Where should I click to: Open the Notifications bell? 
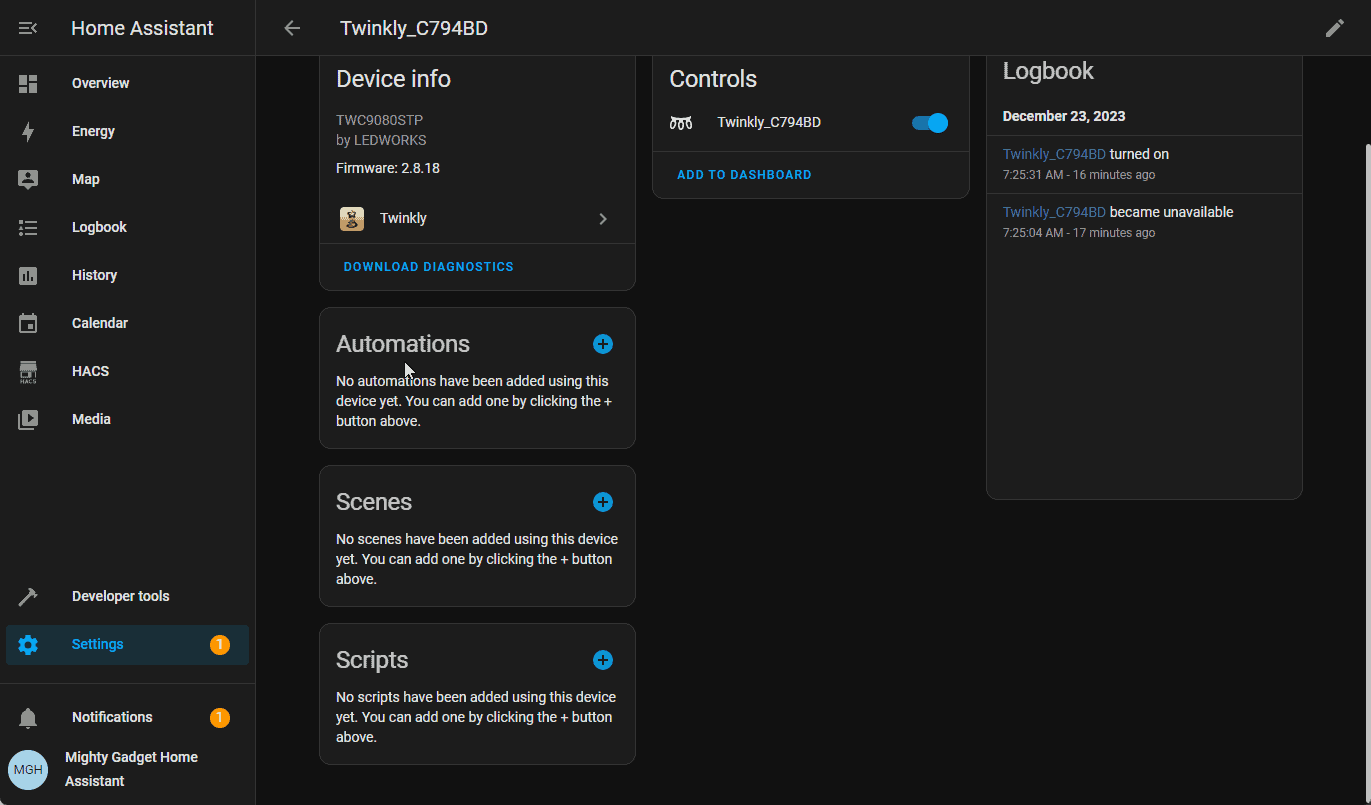pyautogui.click(x=28, y=718)
